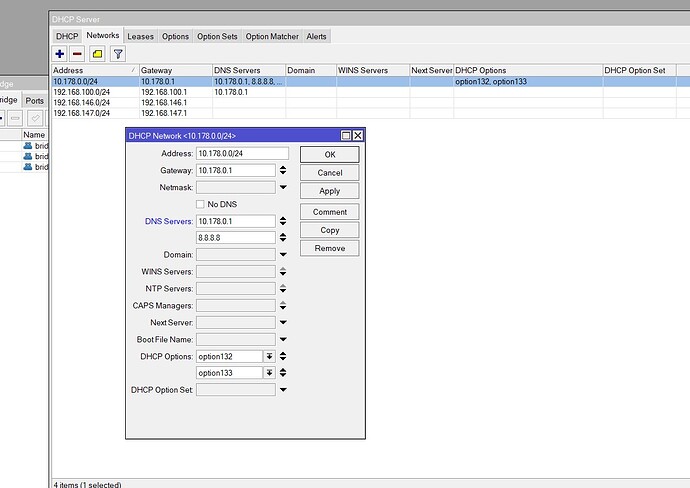Click the red minus Remove icon

tap(79, 54)
